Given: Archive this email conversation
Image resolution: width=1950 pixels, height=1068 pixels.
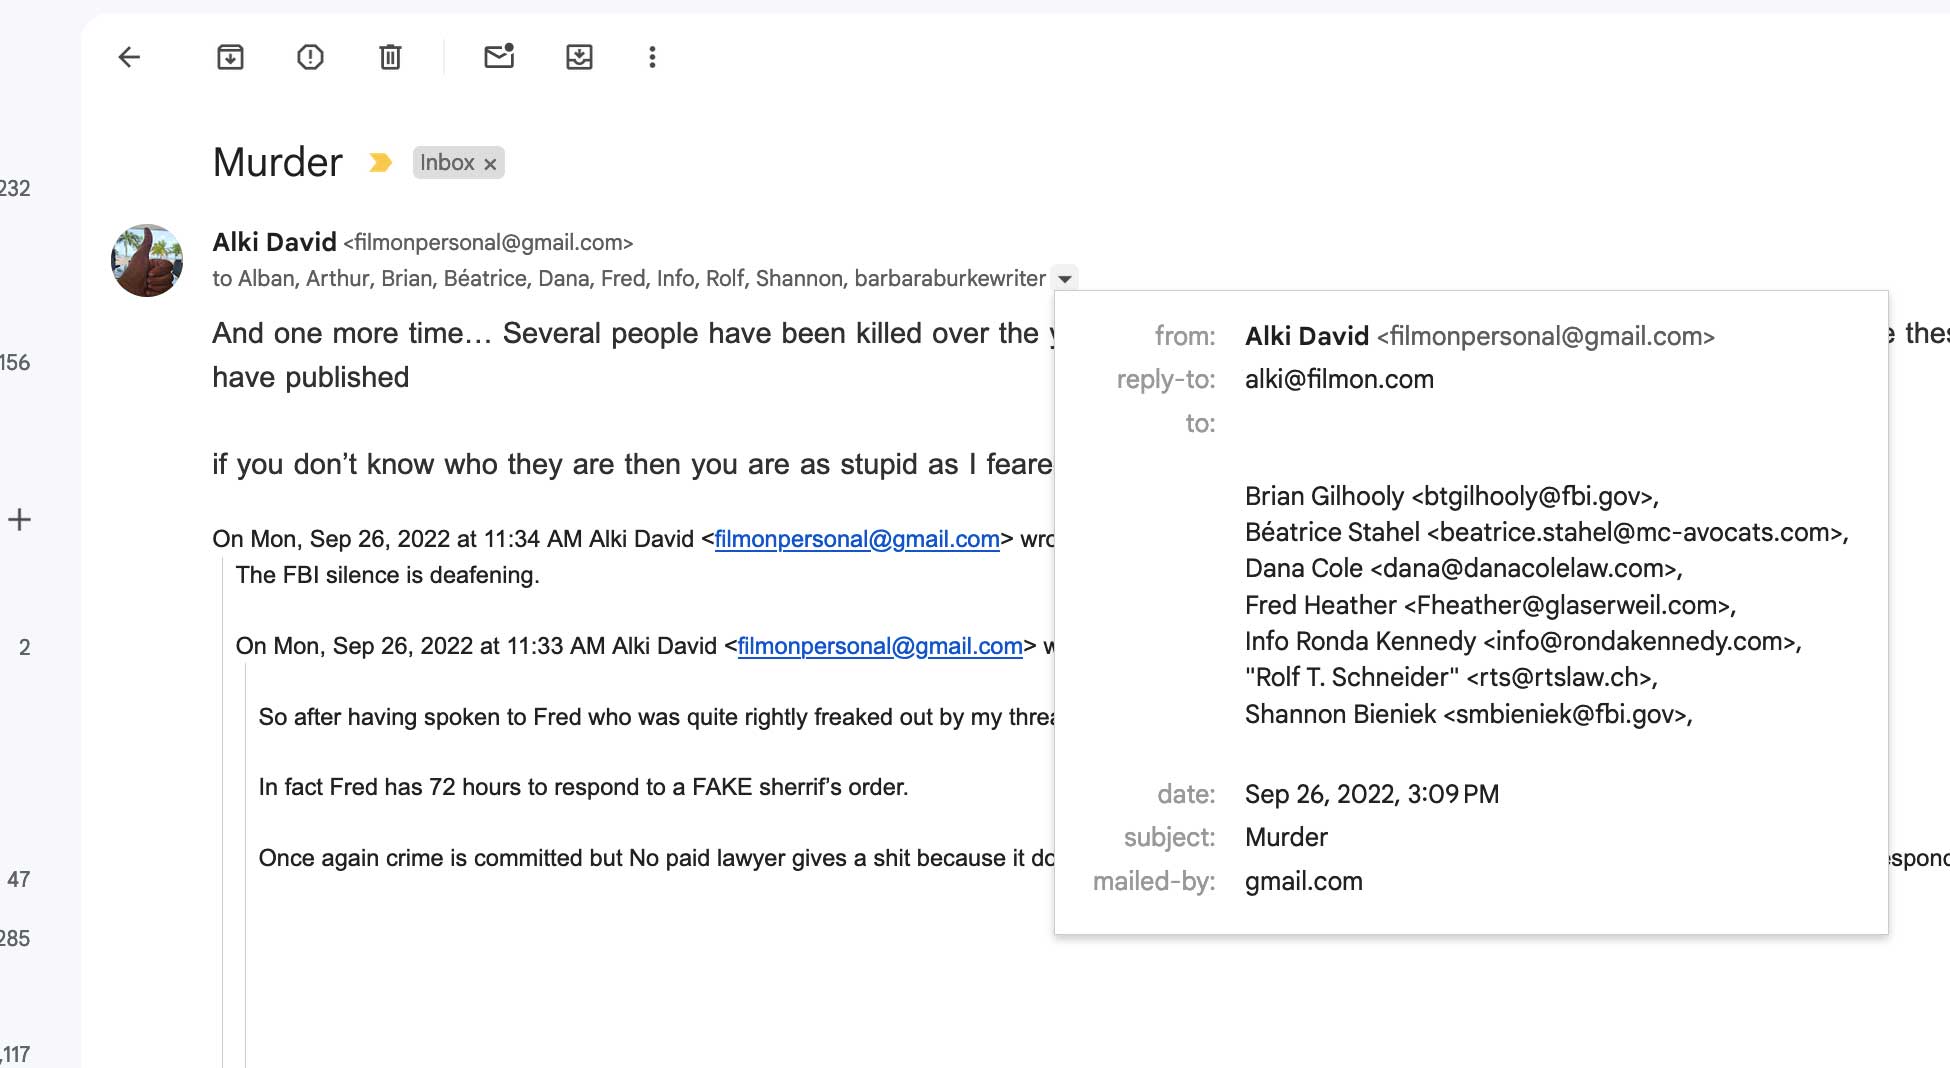Looking at the screenshot, I should click(x=230, y=57).
